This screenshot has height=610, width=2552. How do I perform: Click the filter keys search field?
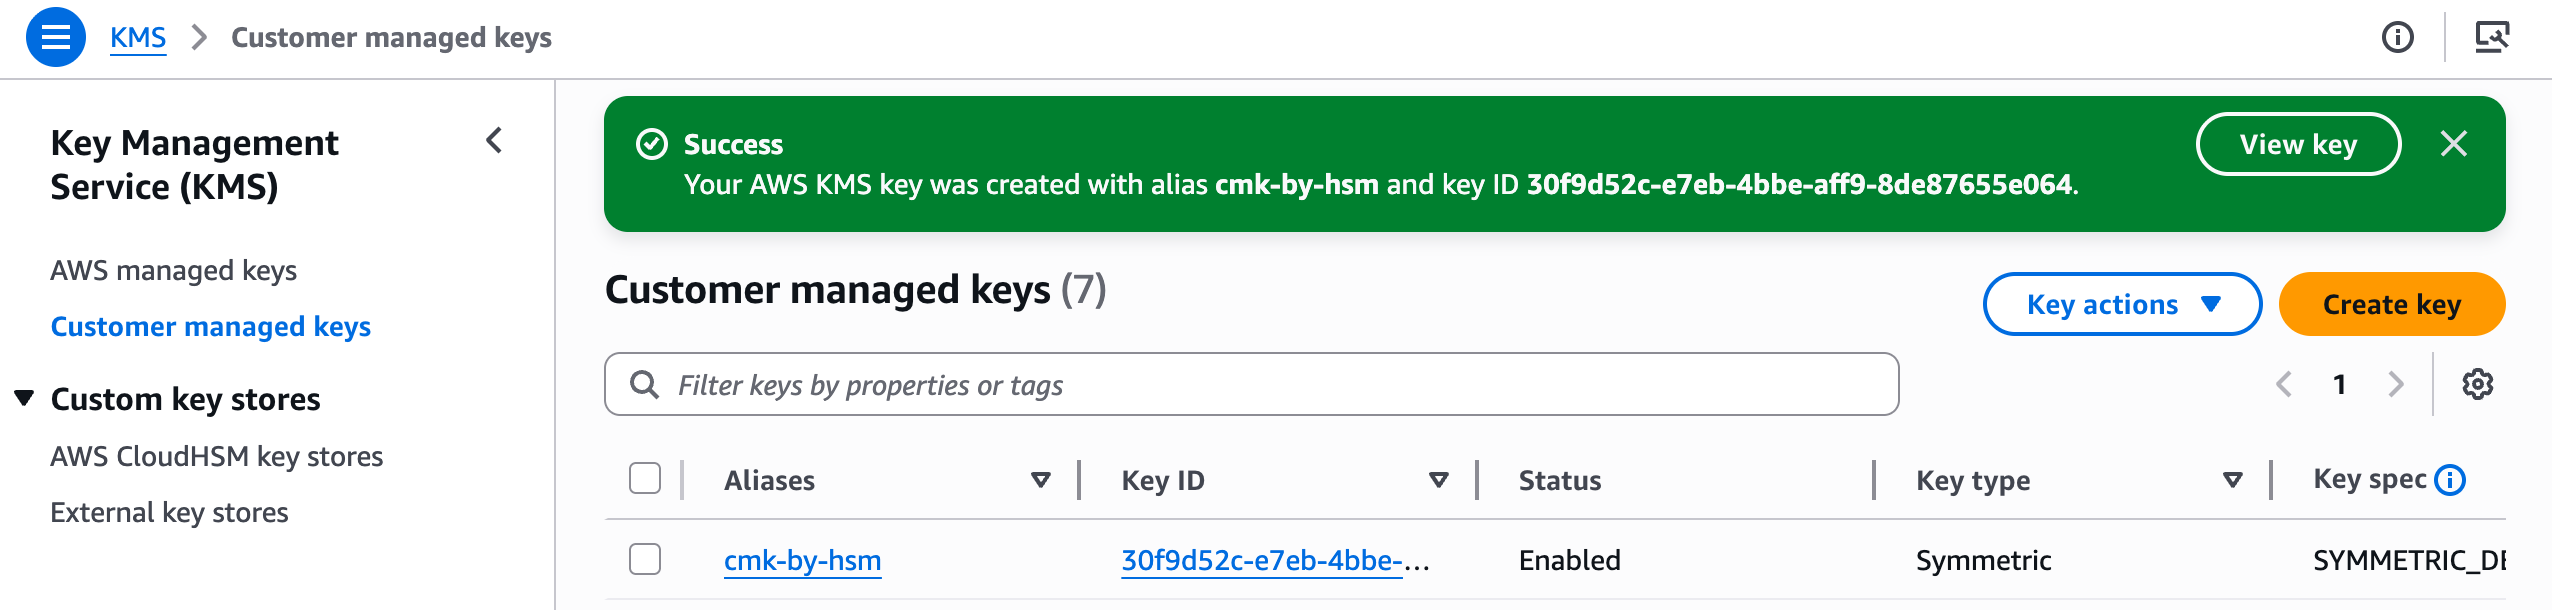click(1250, 384)
